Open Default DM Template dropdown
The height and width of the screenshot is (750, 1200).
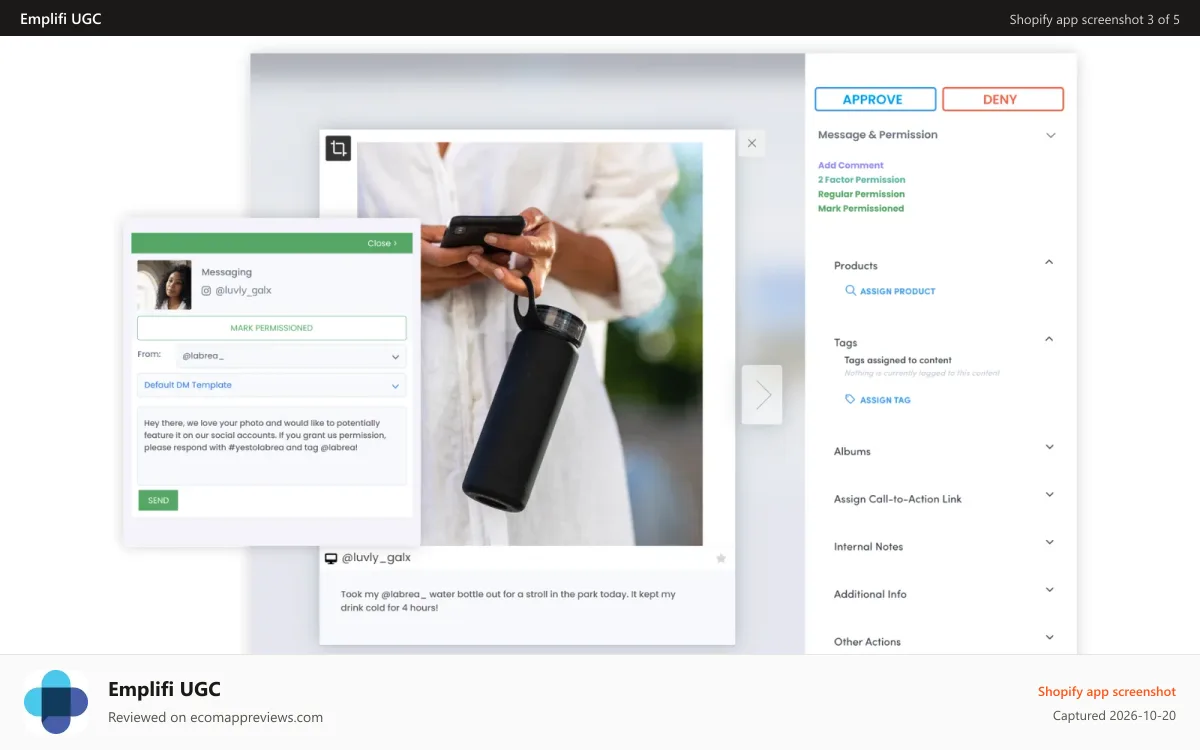coord(271,385)
